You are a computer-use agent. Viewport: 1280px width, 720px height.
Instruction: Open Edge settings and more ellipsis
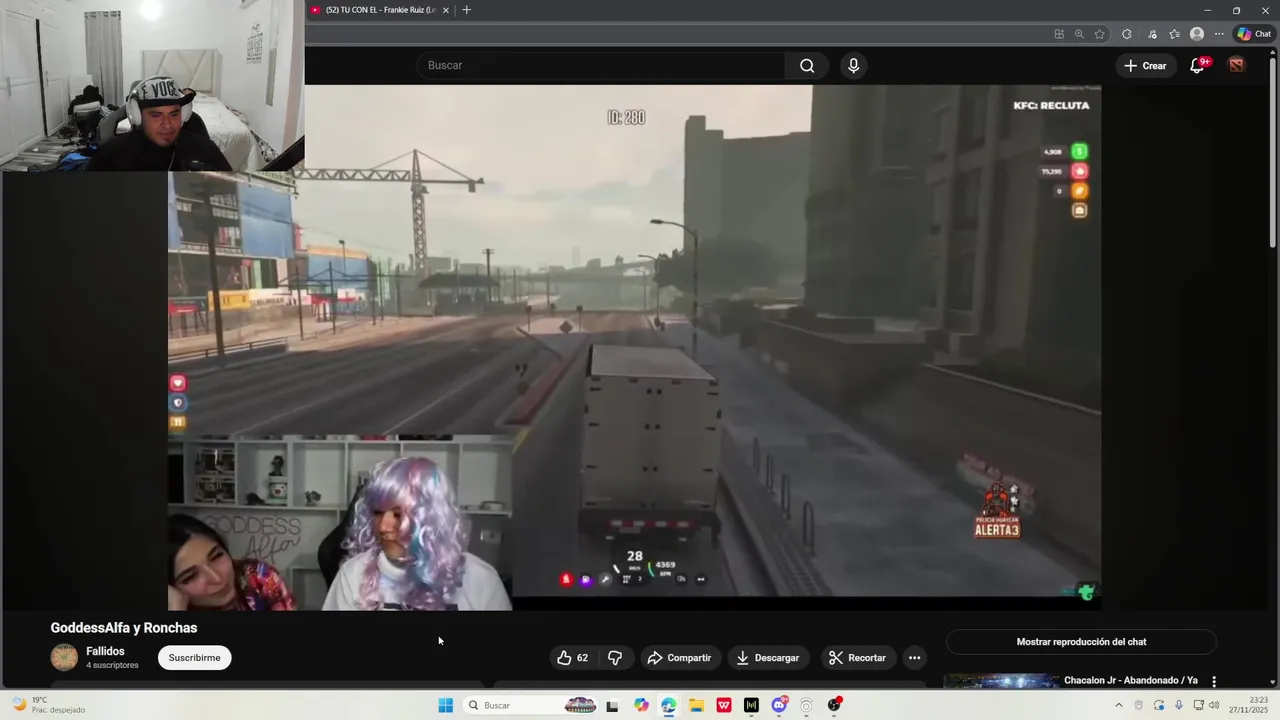pos(1219,34)
